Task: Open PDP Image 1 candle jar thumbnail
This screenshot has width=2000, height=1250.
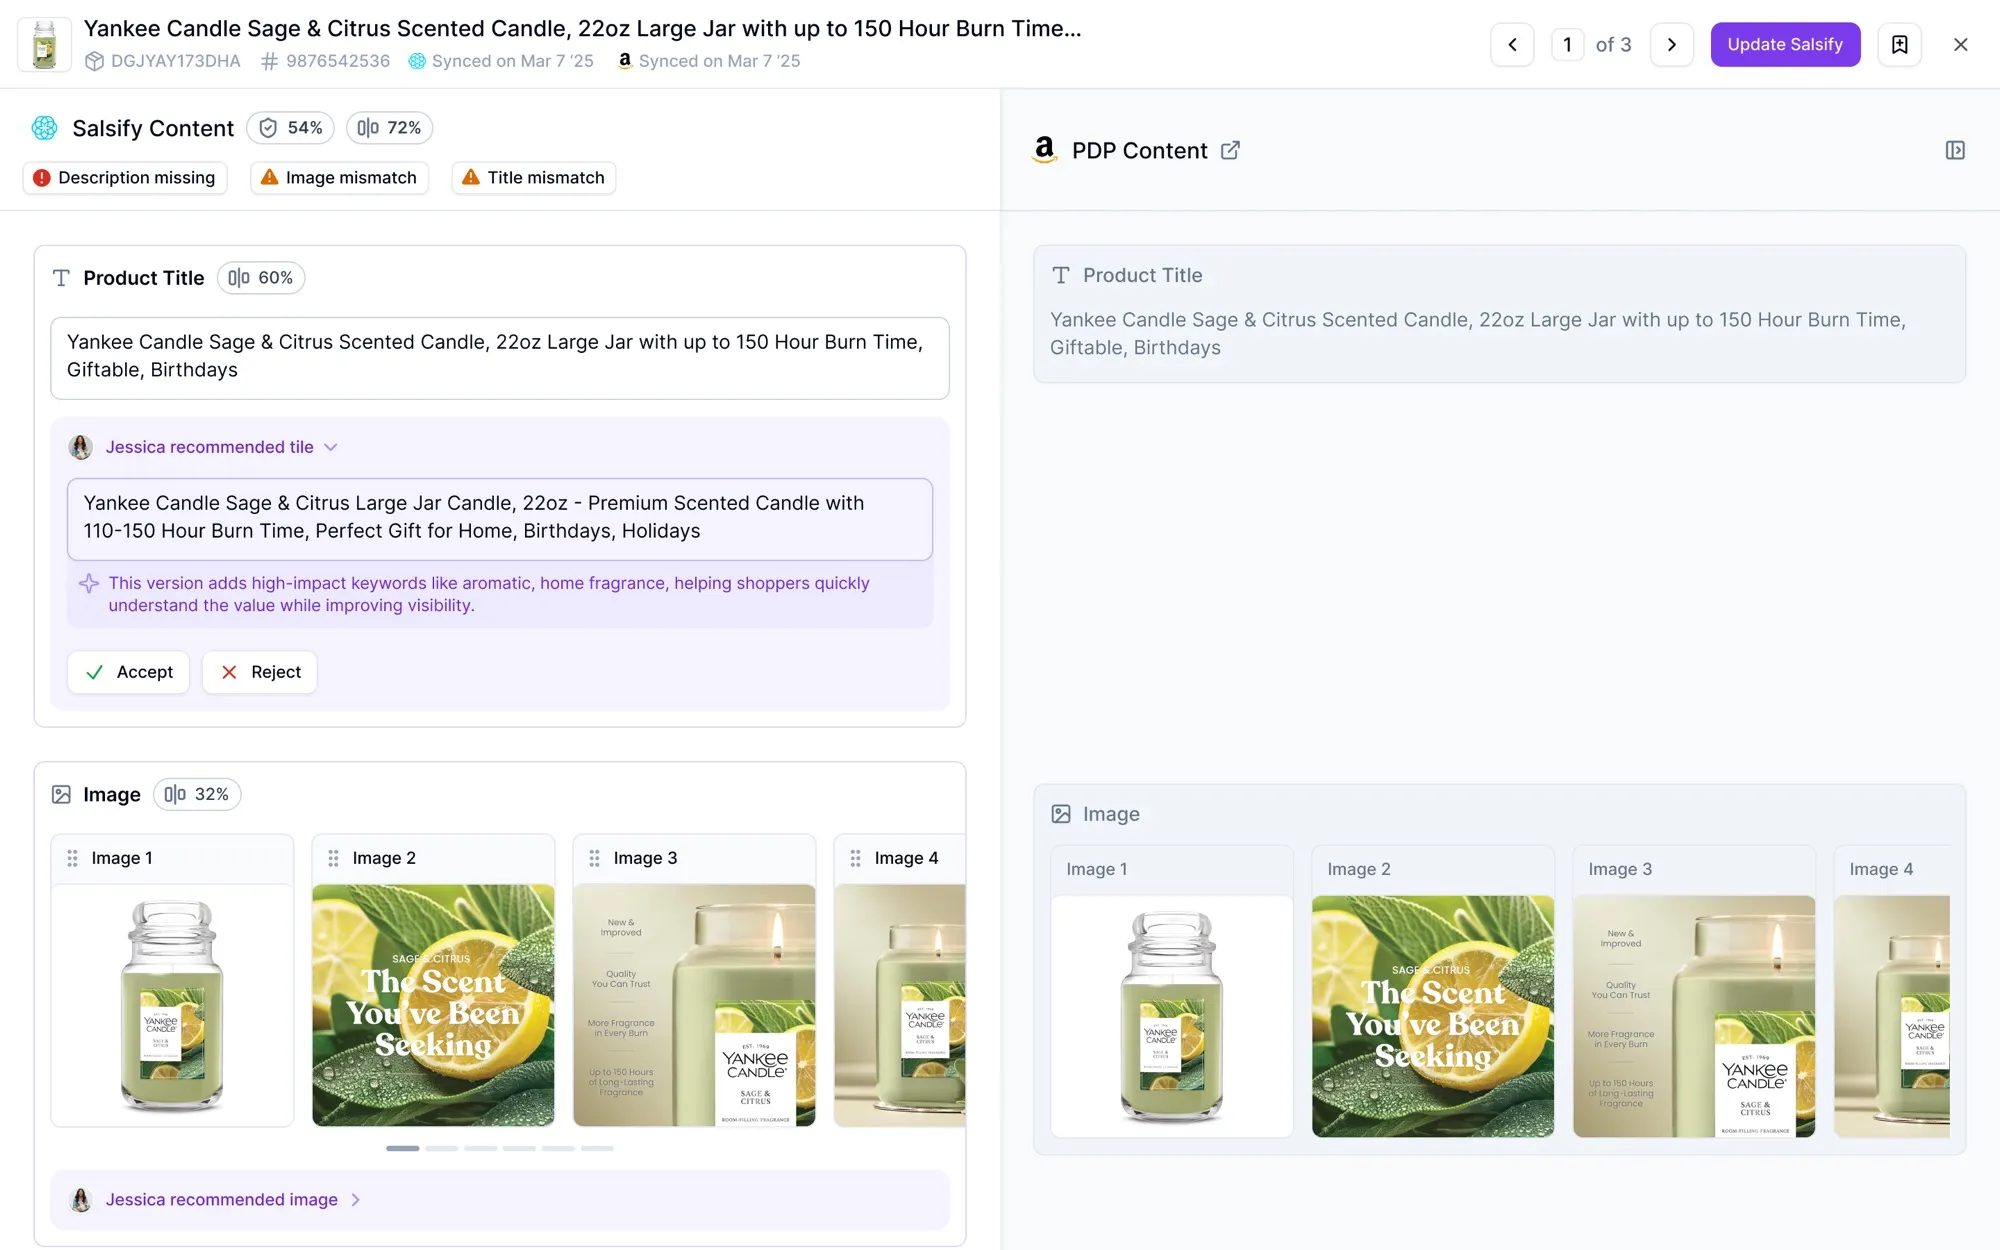Action: tap(1172, 1016)
